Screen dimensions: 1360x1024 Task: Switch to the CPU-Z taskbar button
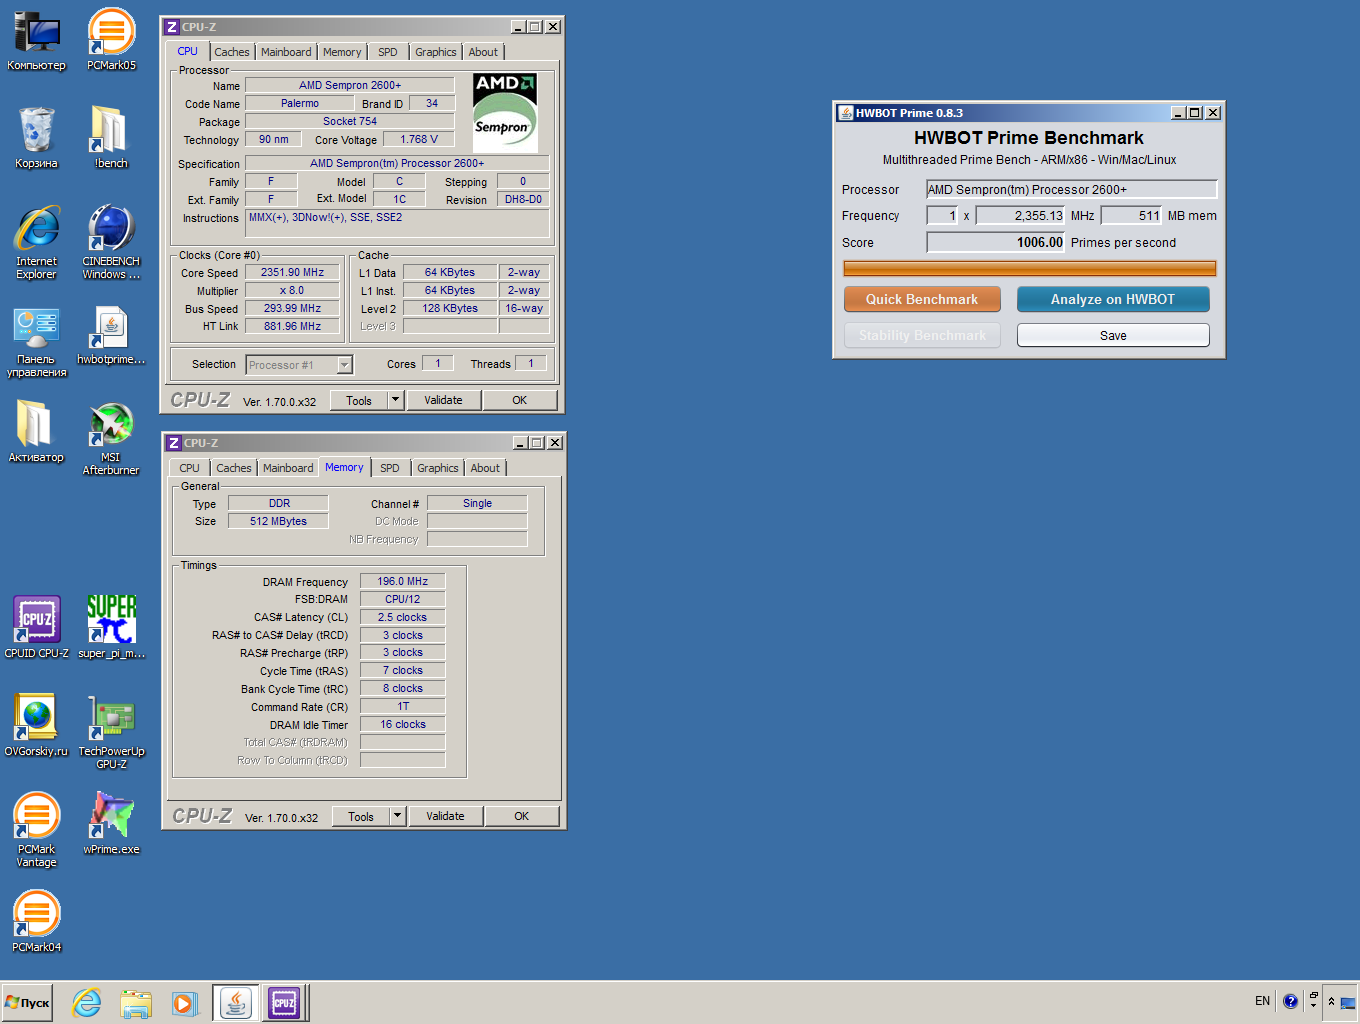[x=285, y=1002]
